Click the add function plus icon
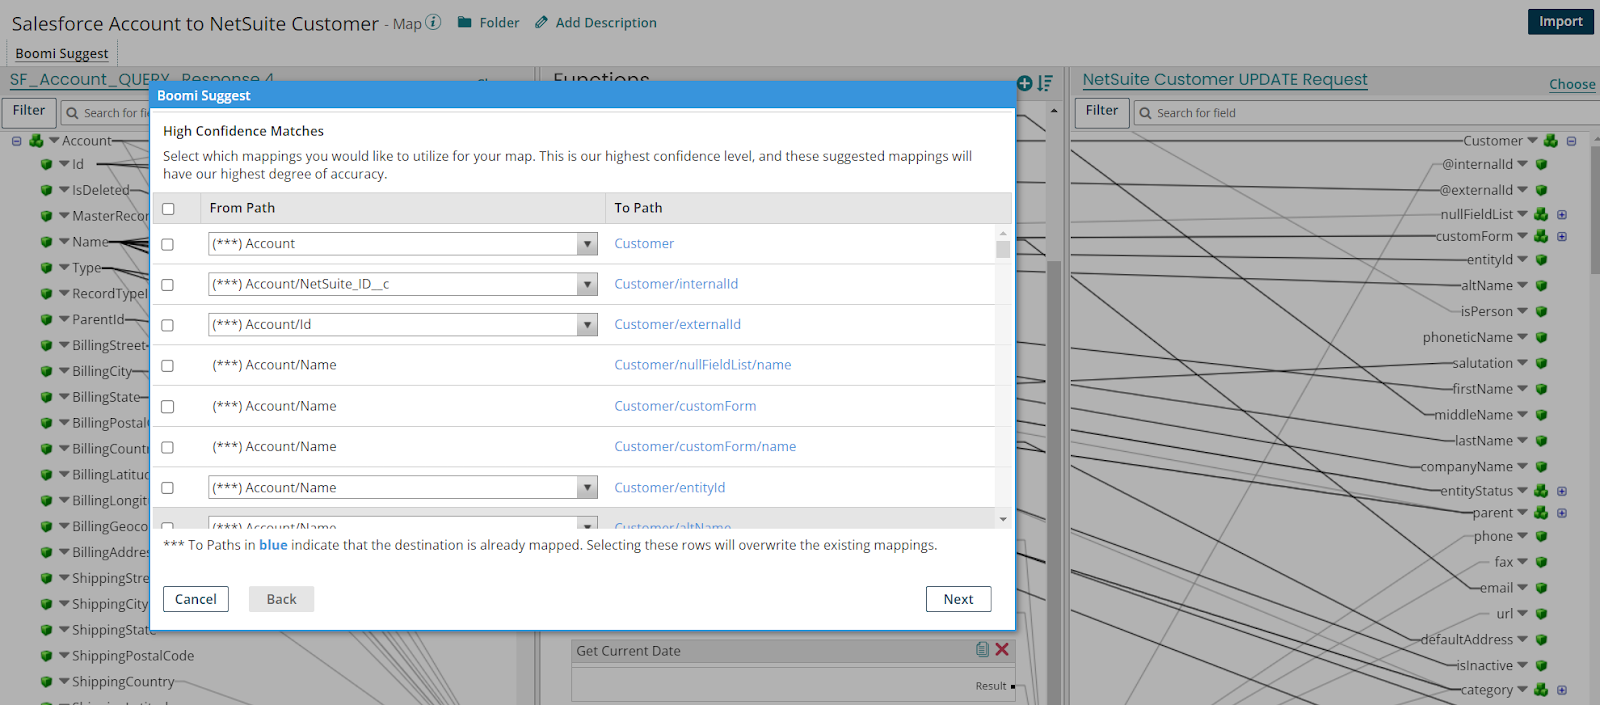Screen dimensions: 1600x705 (1024, 83)
